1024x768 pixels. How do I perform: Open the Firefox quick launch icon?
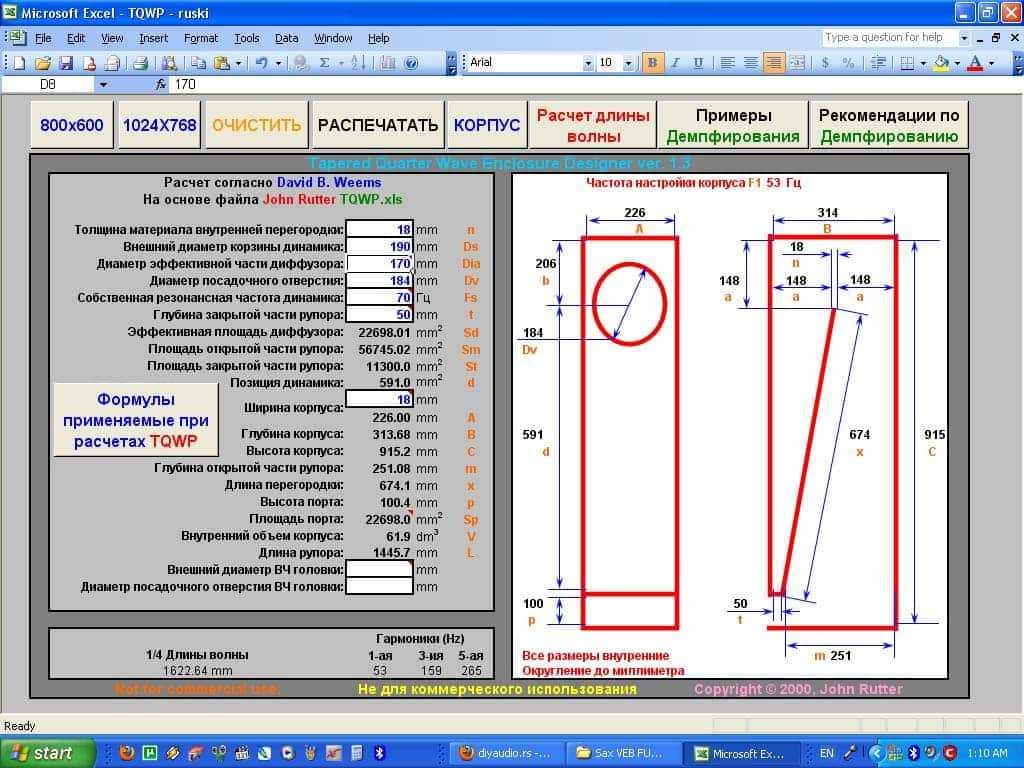[127, 753]
